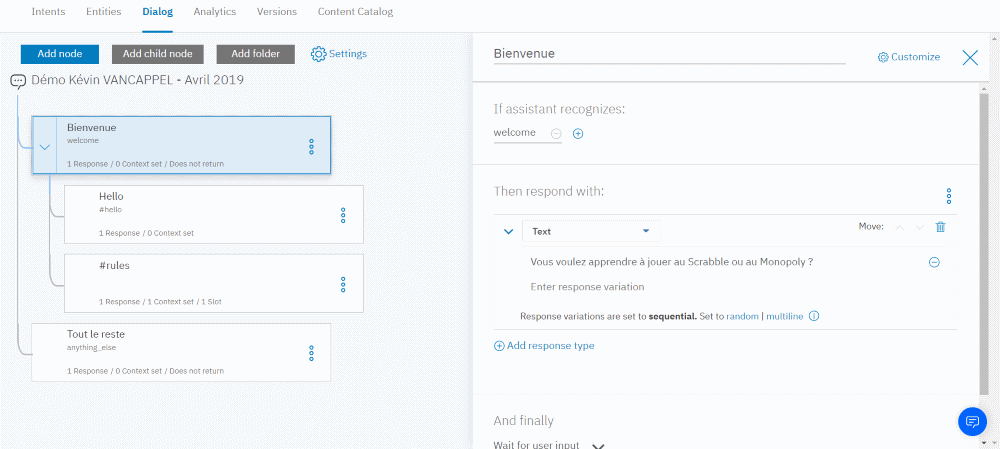The width and height of the screenshot is (1000, 449).
Task: Open the Versions tab
Action: coord(277,11)
